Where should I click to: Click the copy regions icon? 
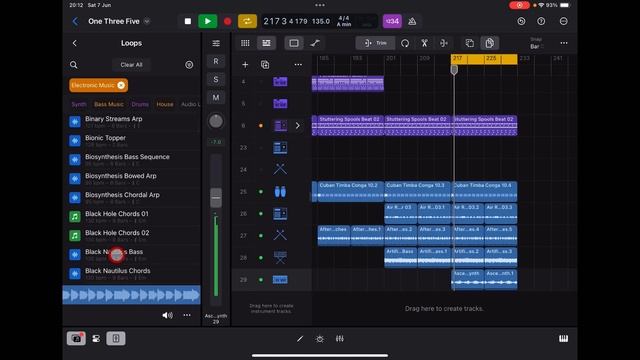[x=470, y=43]
